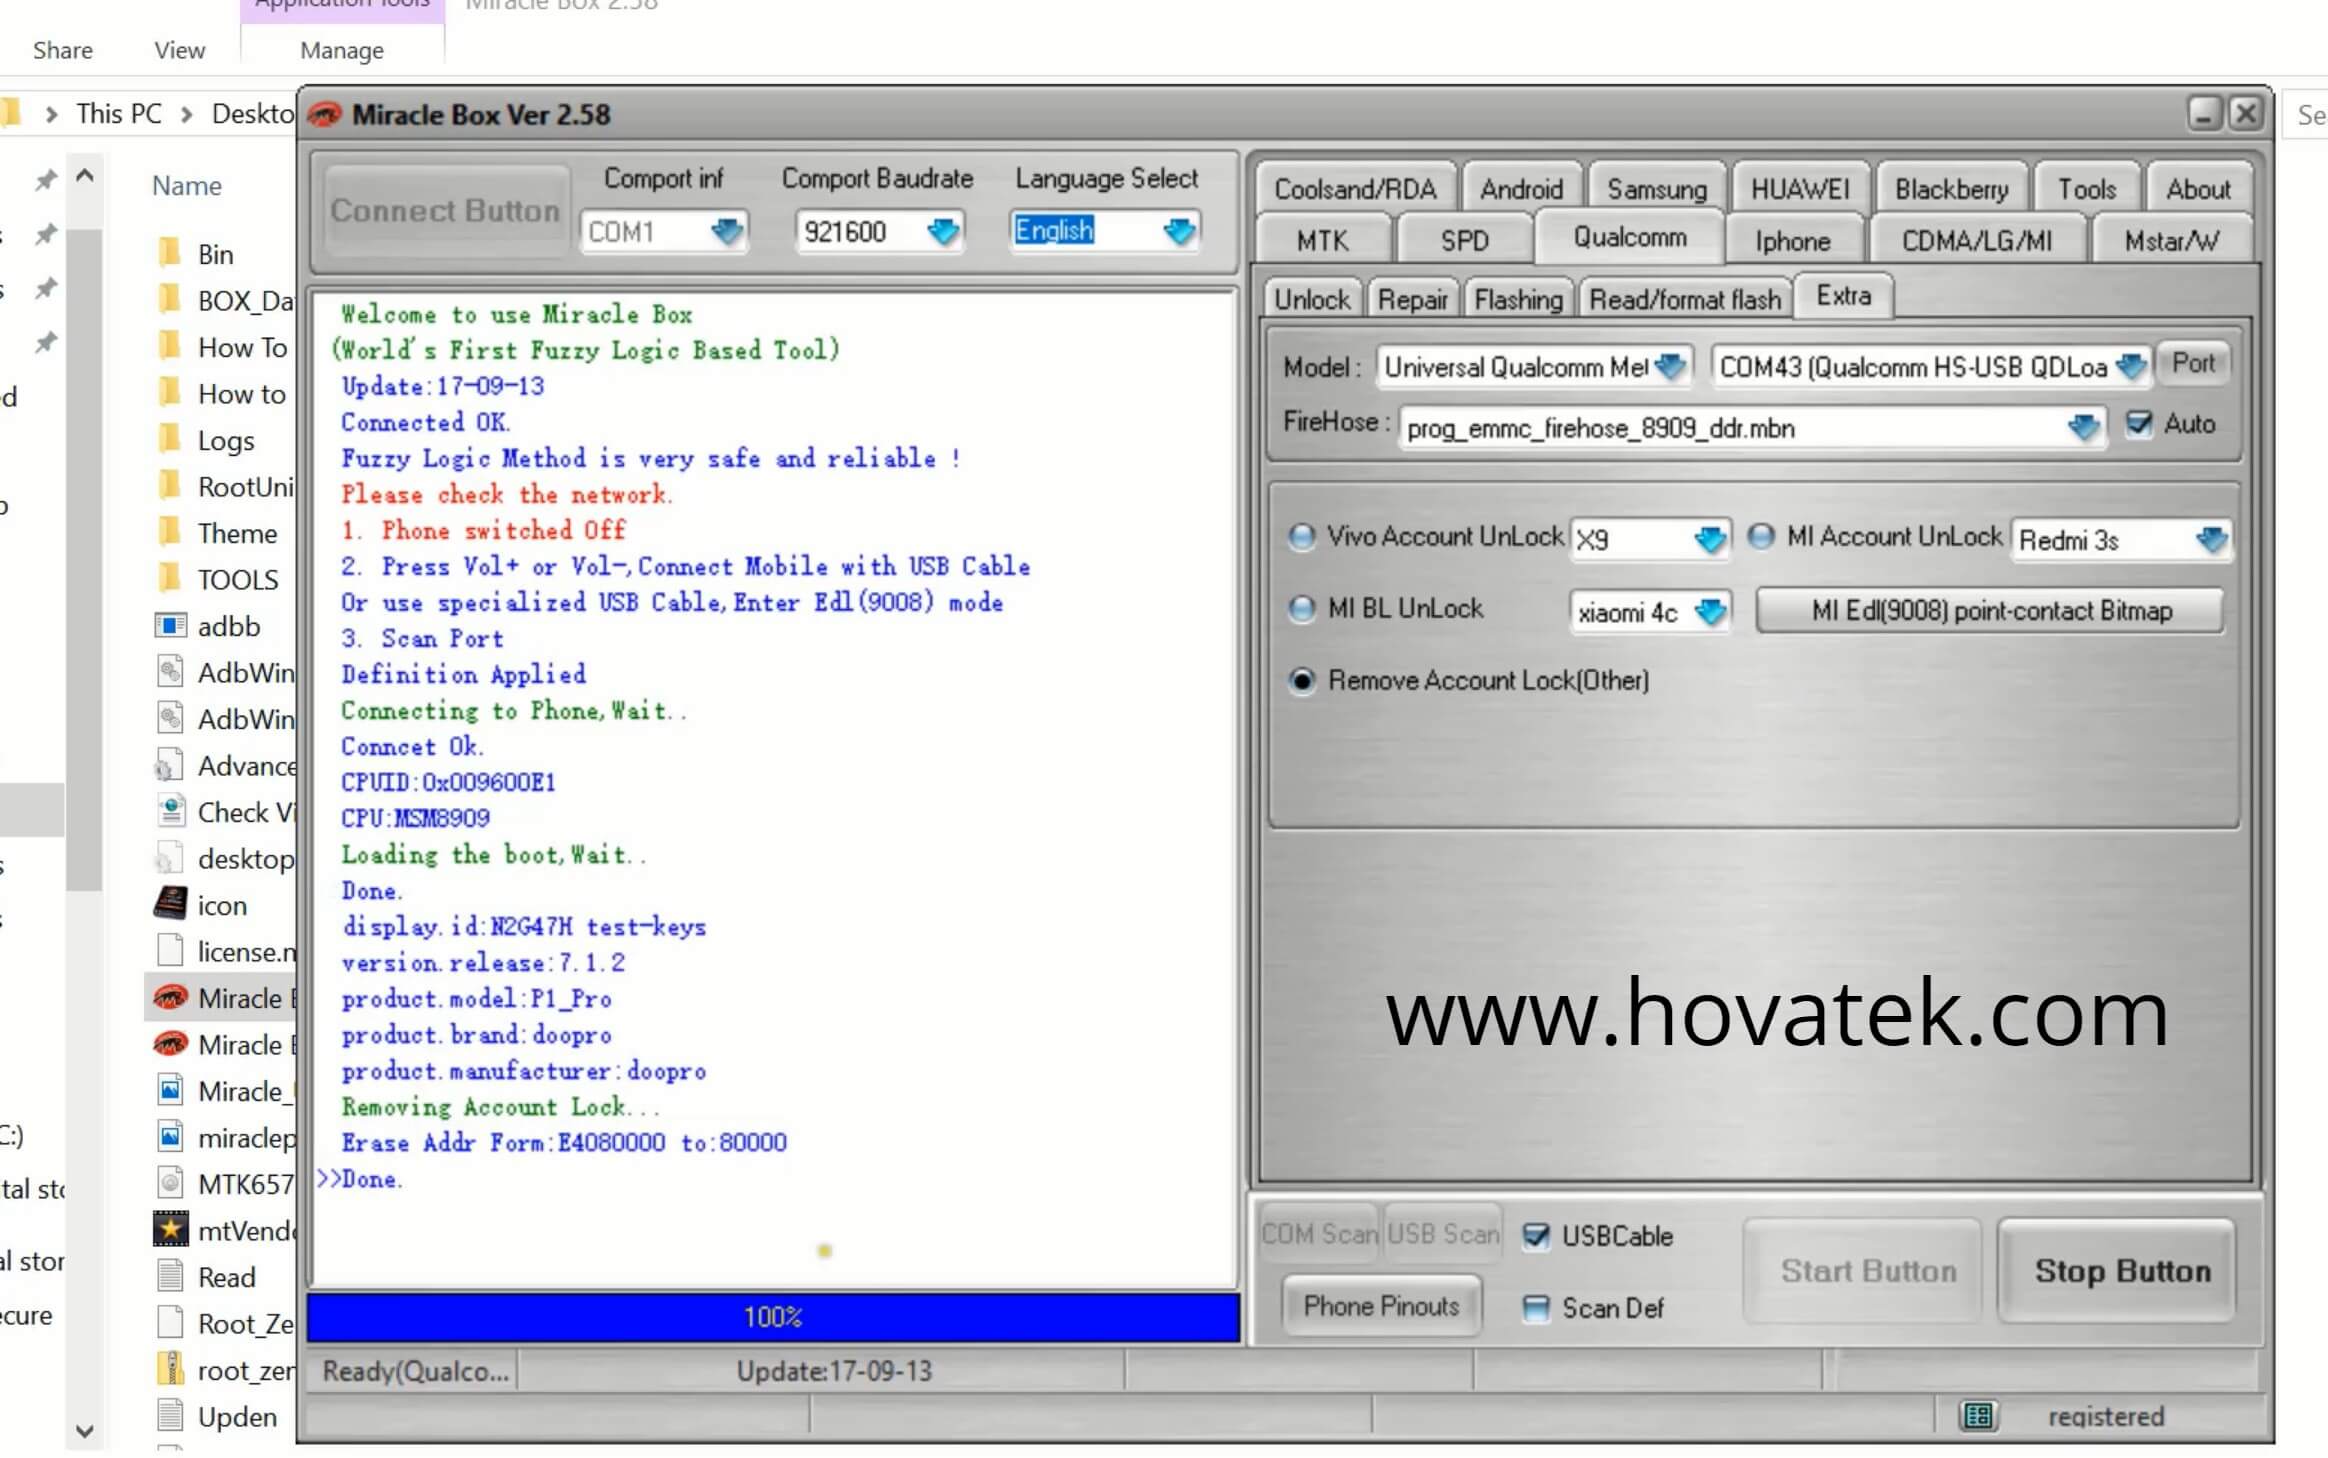2328x1458 pixels.
Task: Click the Theme folder icon in Explorer
Action: pos(170,532)
